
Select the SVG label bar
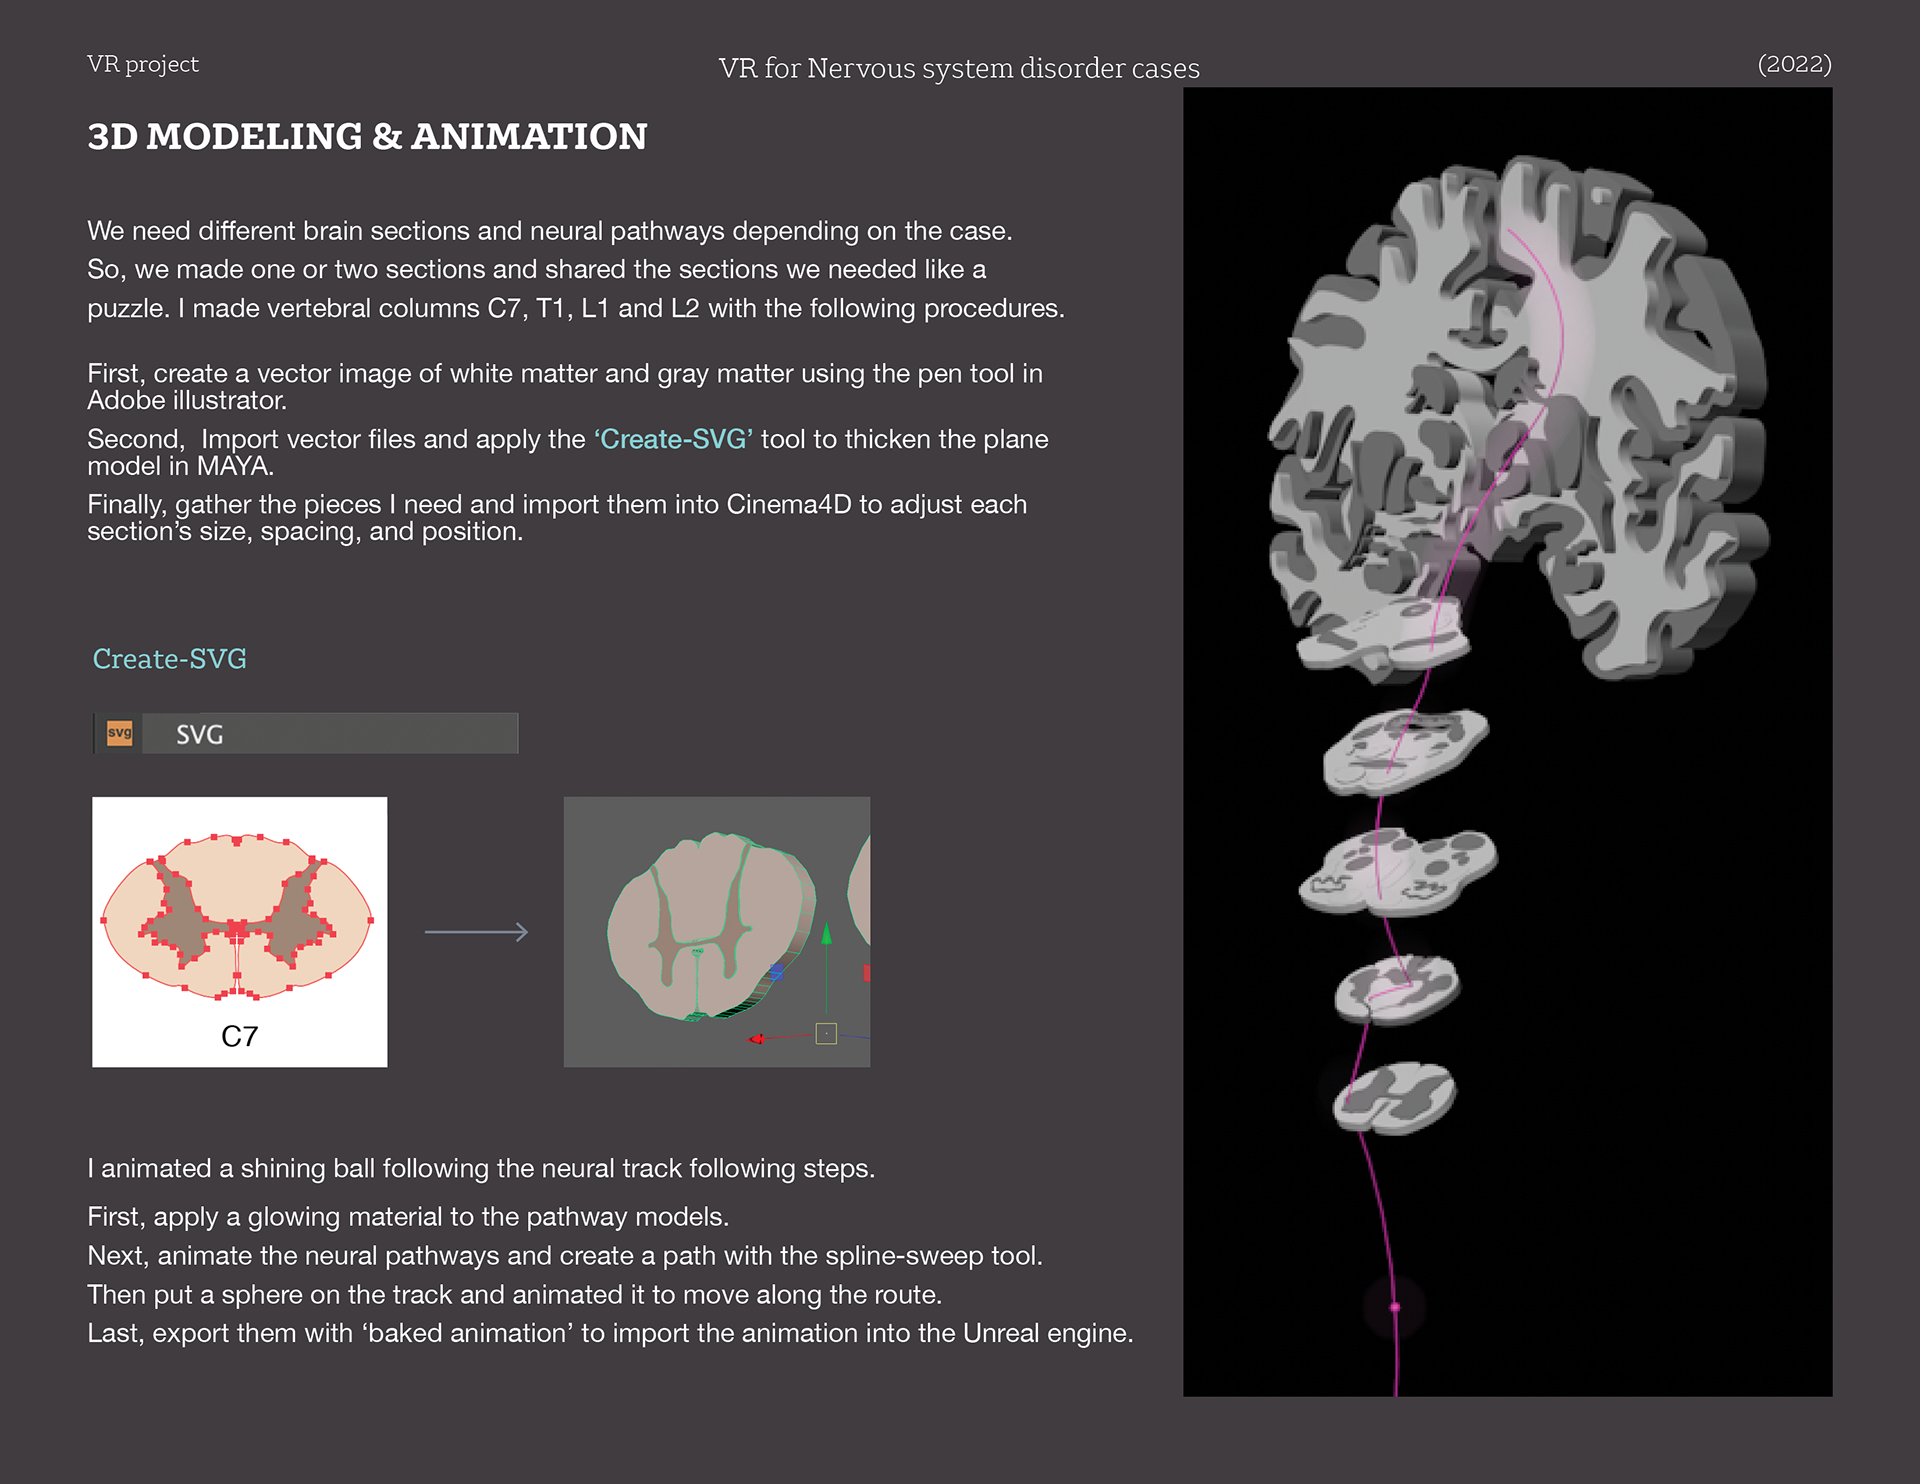pyautogui.click(x=330, y=733)
